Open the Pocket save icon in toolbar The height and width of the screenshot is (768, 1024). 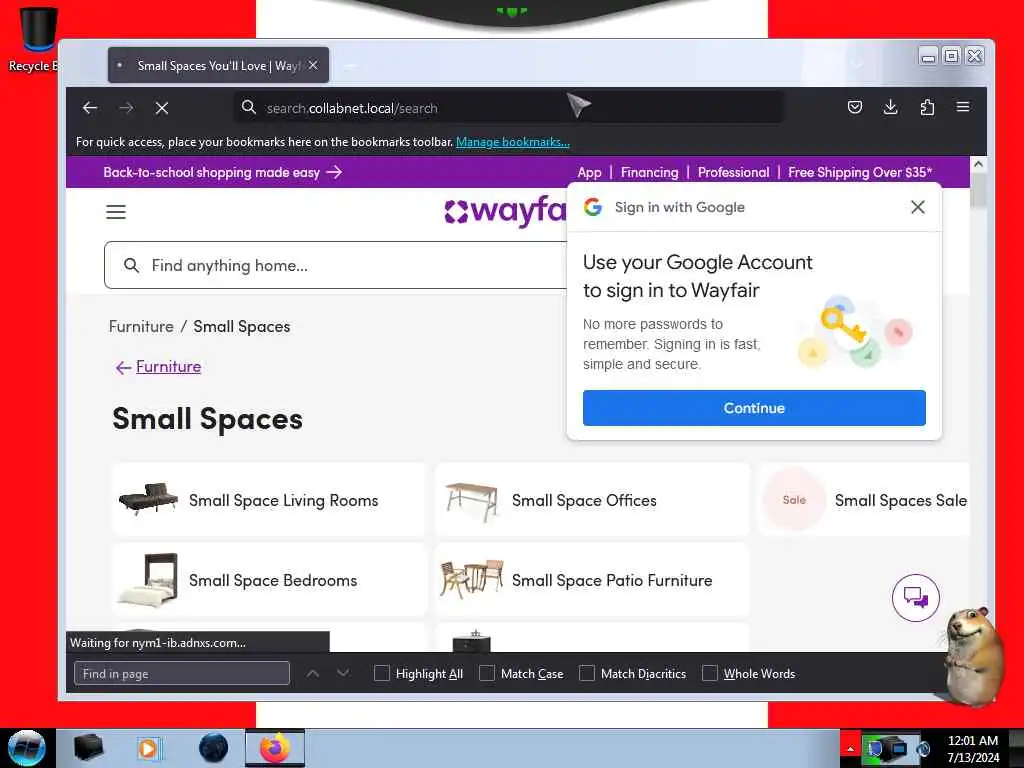(x=854, y=107)
